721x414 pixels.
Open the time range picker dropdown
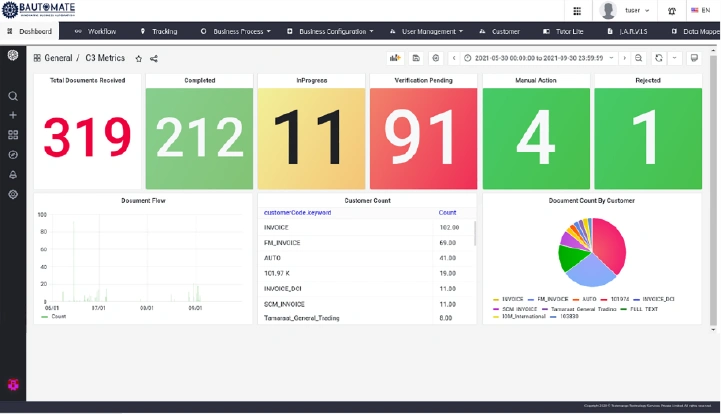pos(539,58)
